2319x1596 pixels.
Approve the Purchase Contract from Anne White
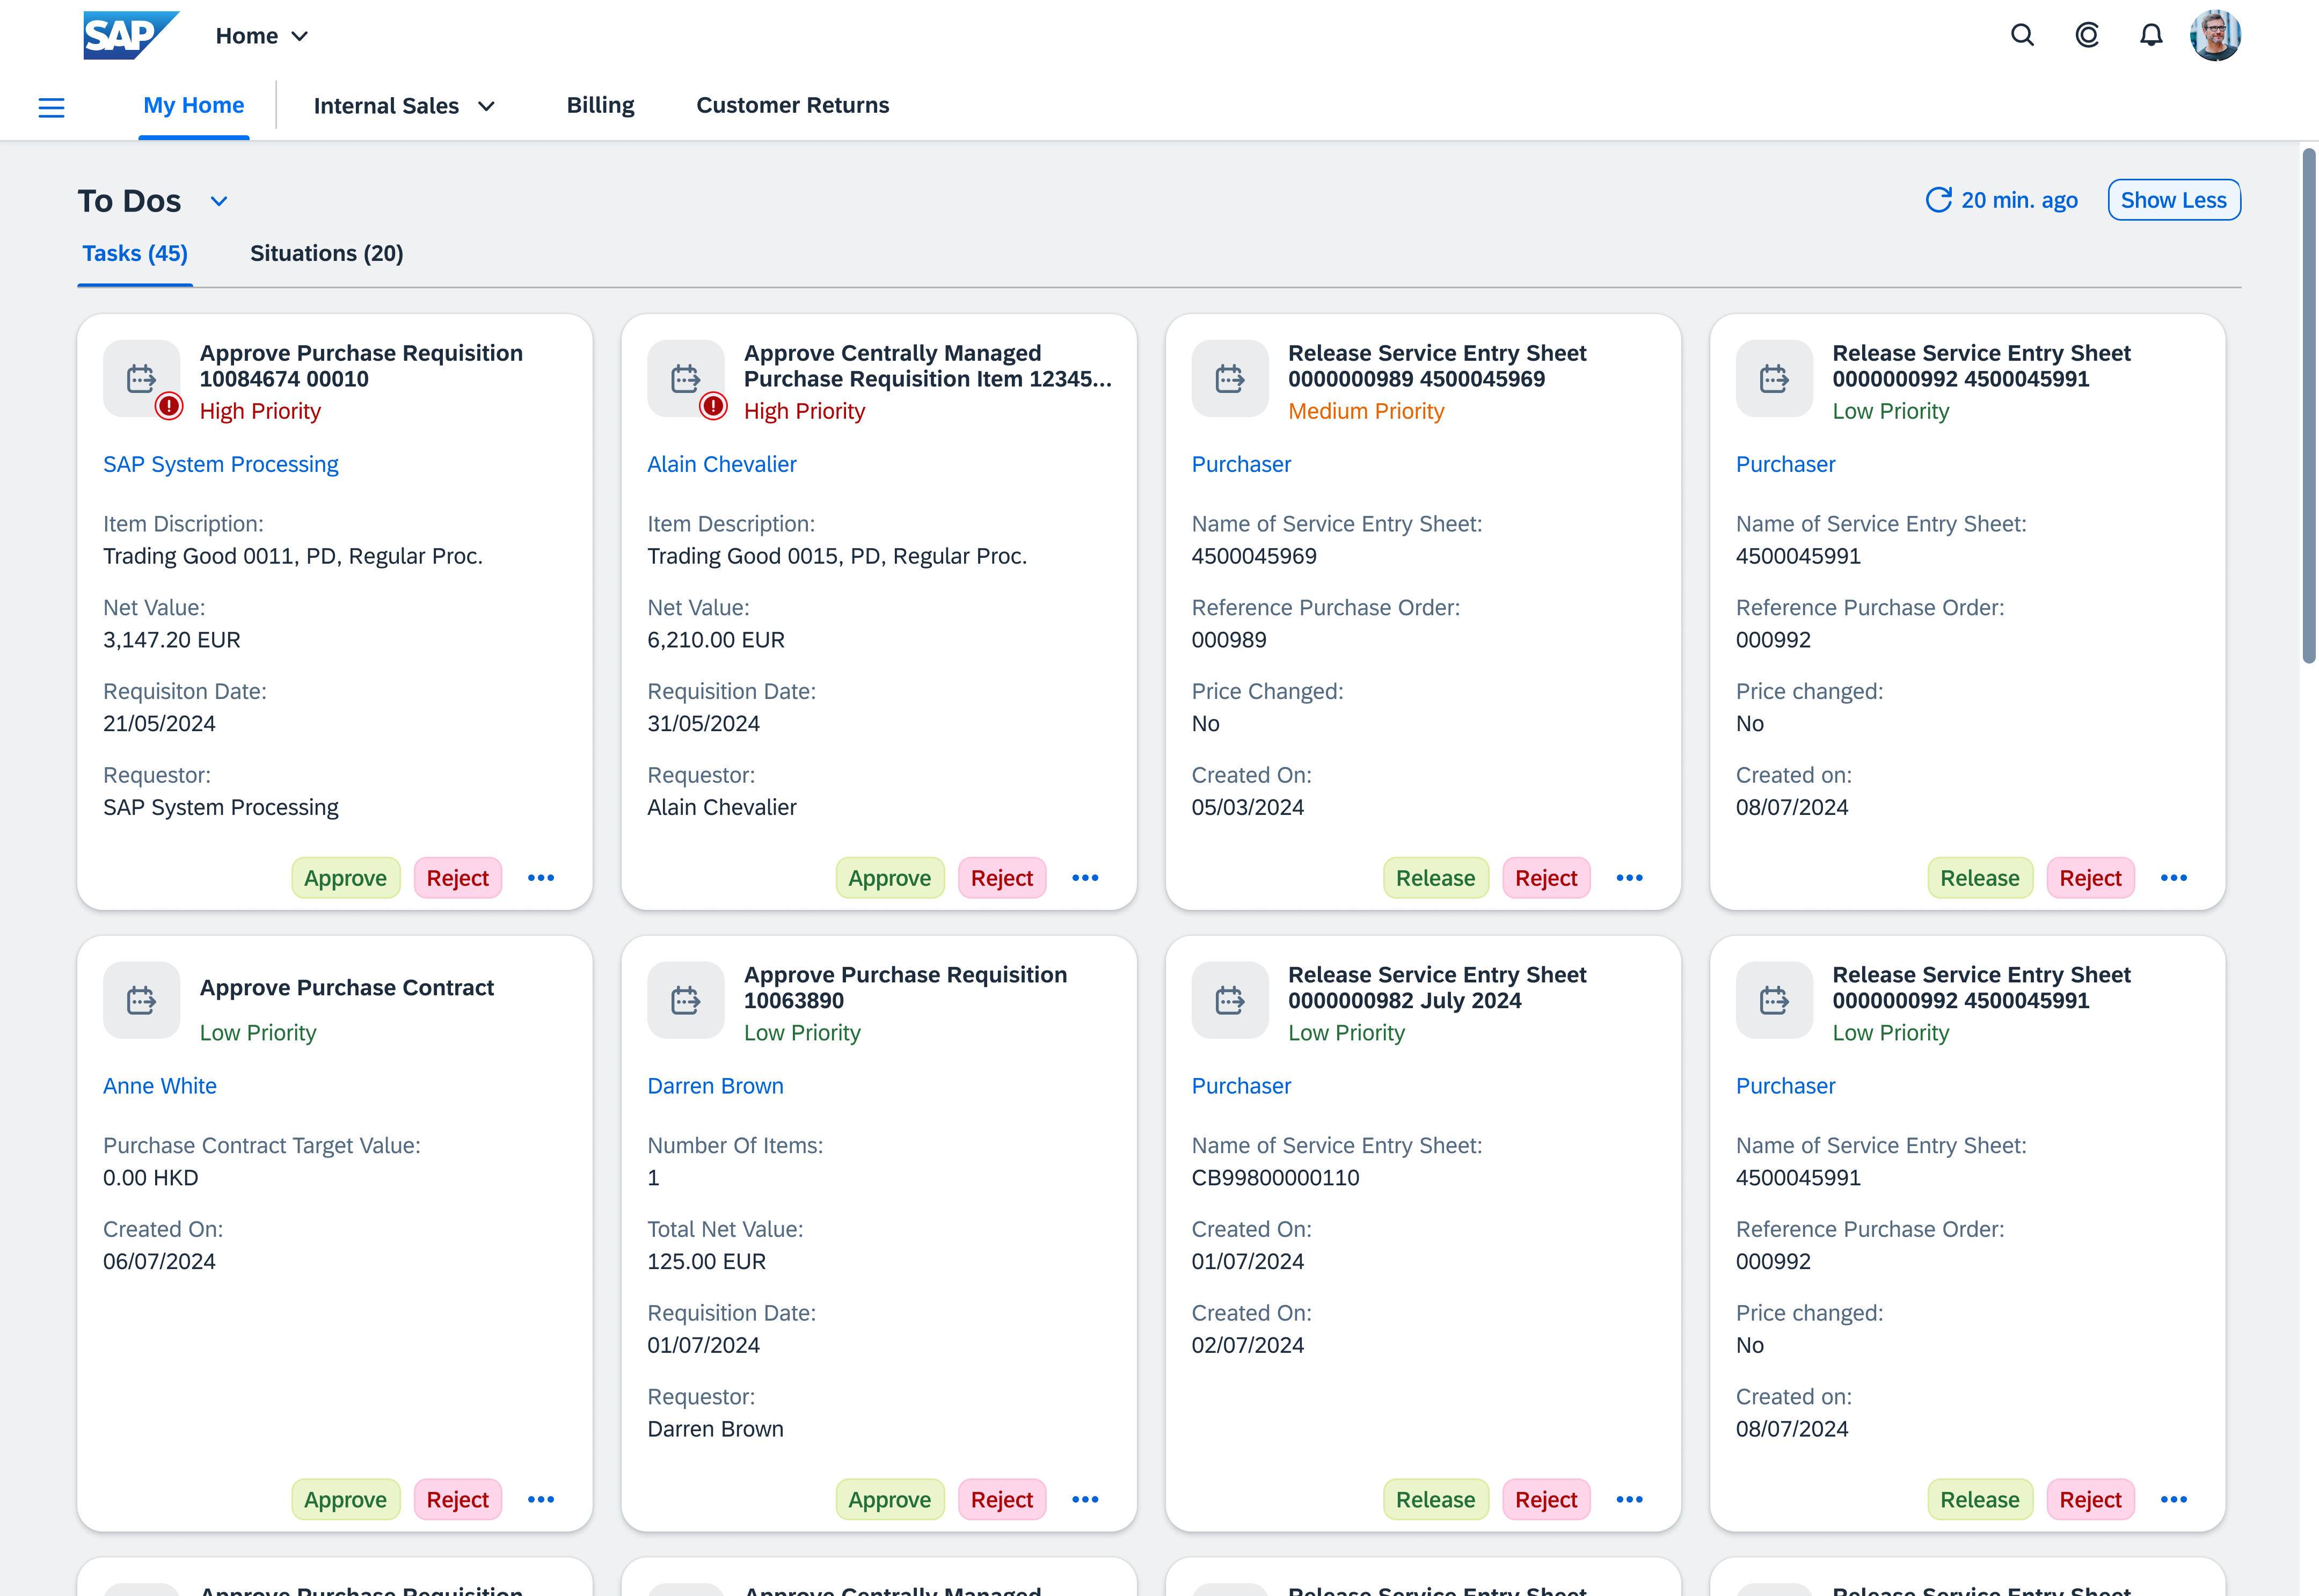(x=345, y=1500)
